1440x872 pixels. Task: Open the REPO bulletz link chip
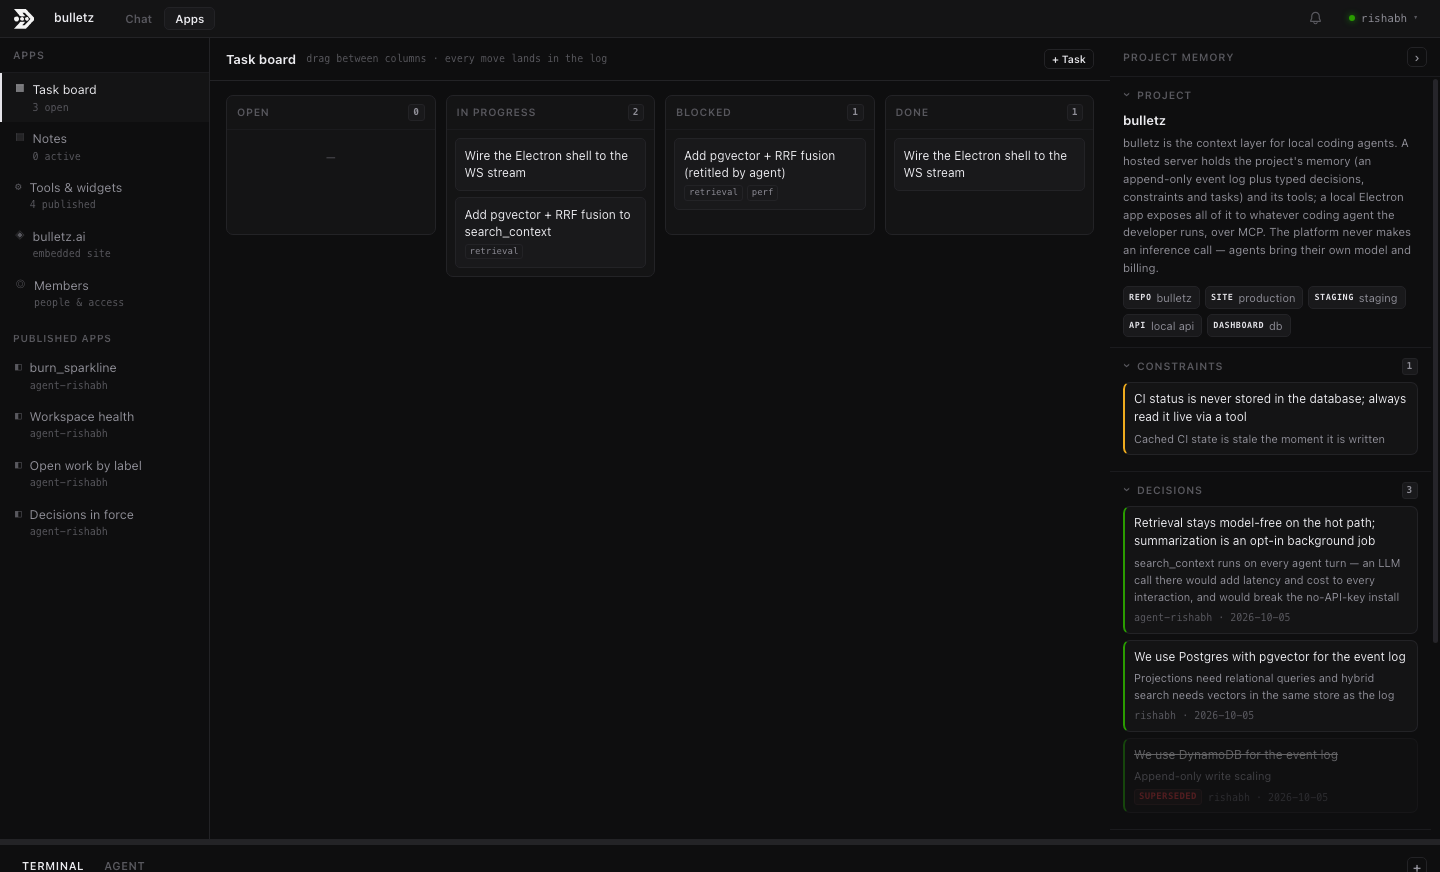click(1161, 298)
